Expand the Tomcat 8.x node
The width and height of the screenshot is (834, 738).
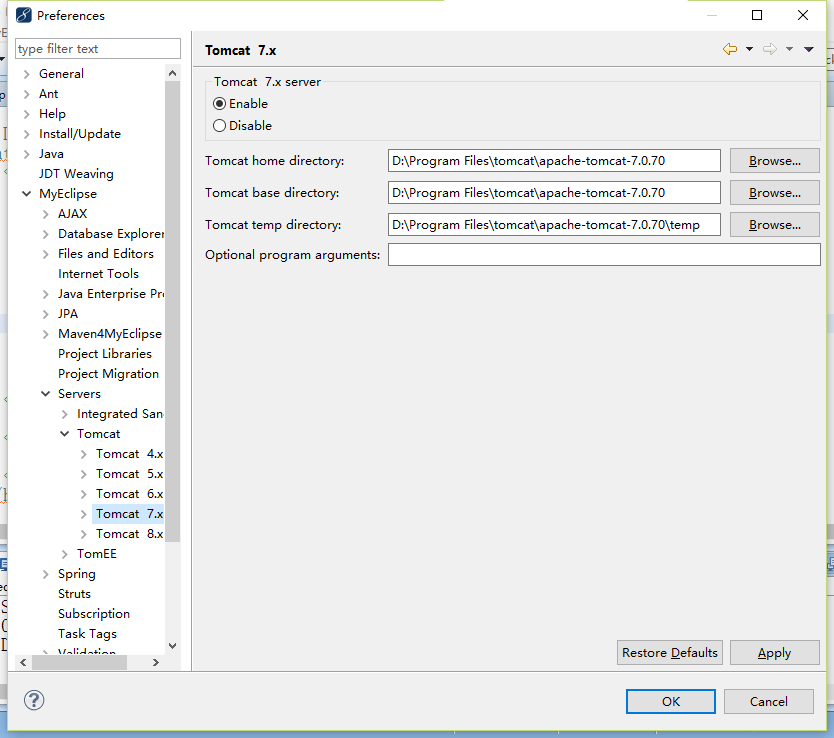tap(84, 534)
